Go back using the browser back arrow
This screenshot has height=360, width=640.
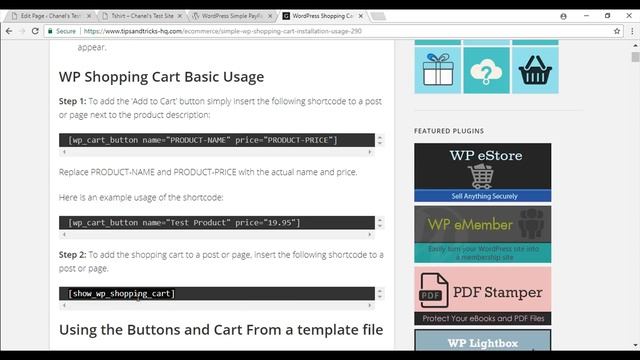click(x=9, y=31)
